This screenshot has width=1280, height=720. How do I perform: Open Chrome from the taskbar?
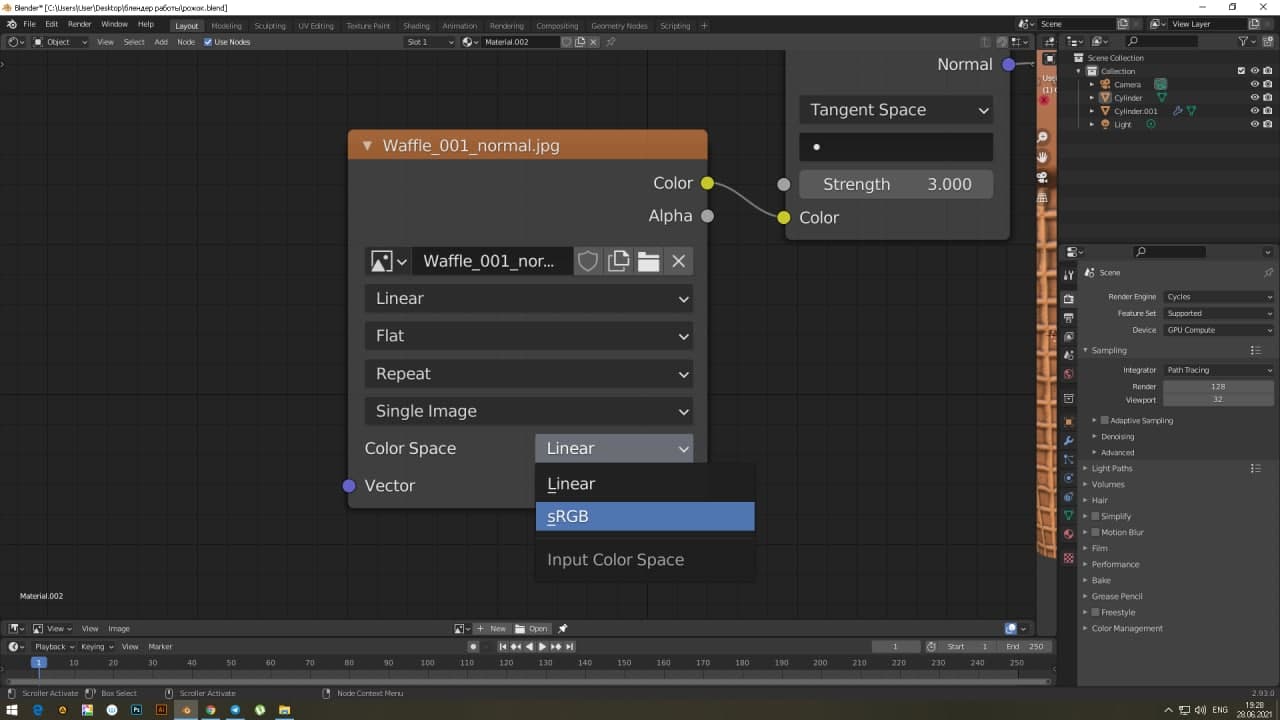point(210,710)
